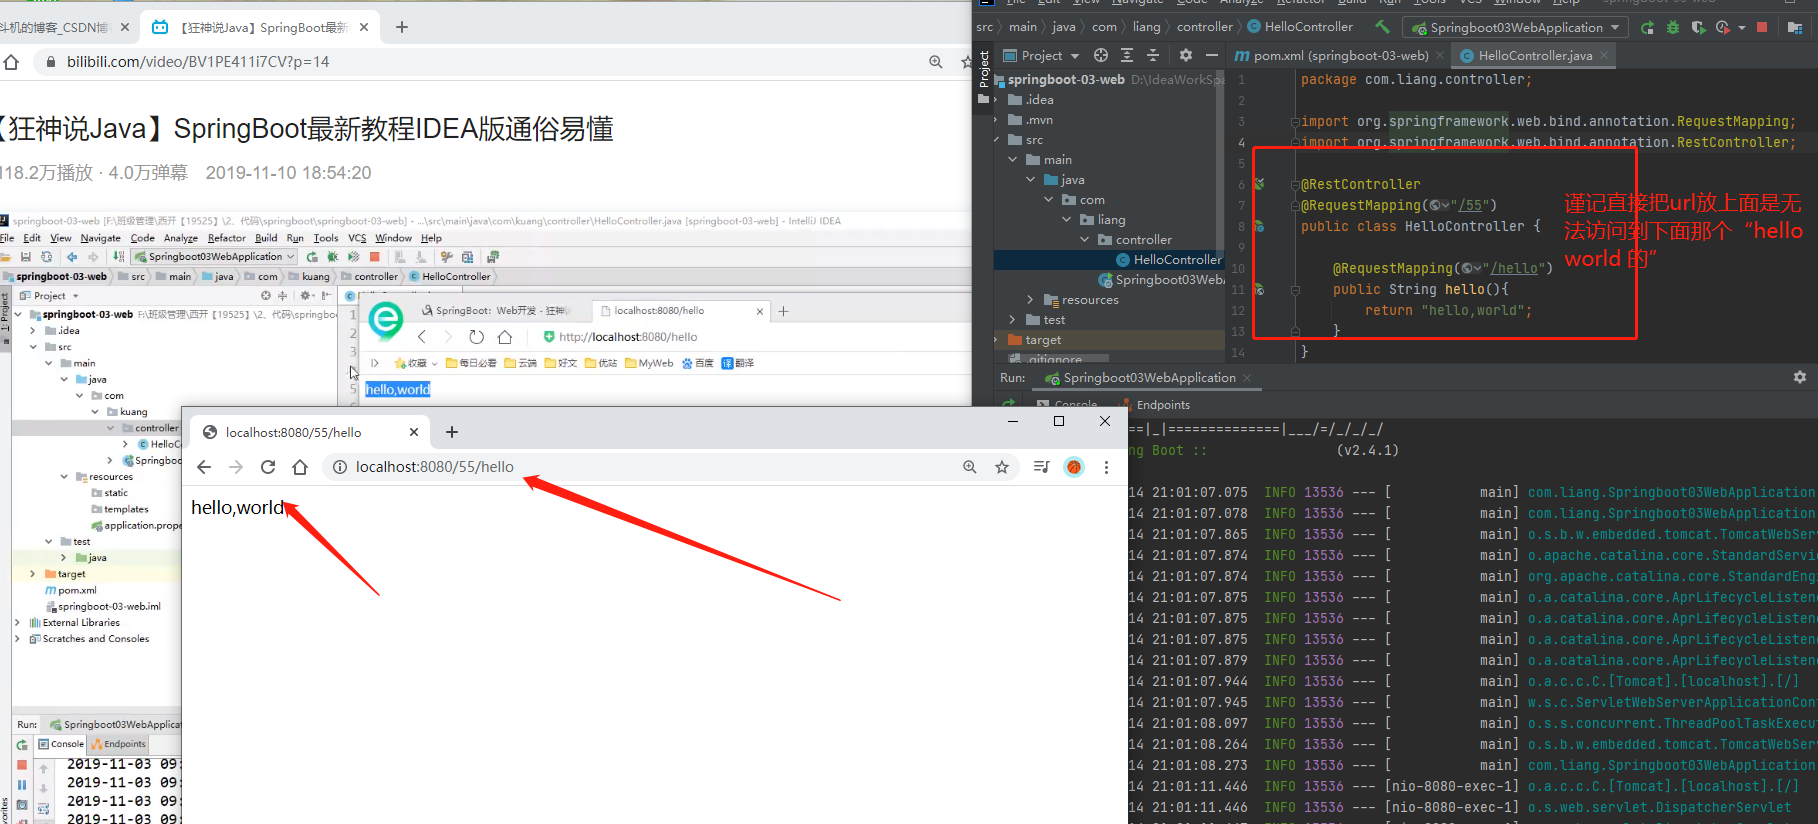Click the Build hammer icon in IntelliJ toolbar
The width and height of the screenshot is (1818, 824).
point(1382,27)
